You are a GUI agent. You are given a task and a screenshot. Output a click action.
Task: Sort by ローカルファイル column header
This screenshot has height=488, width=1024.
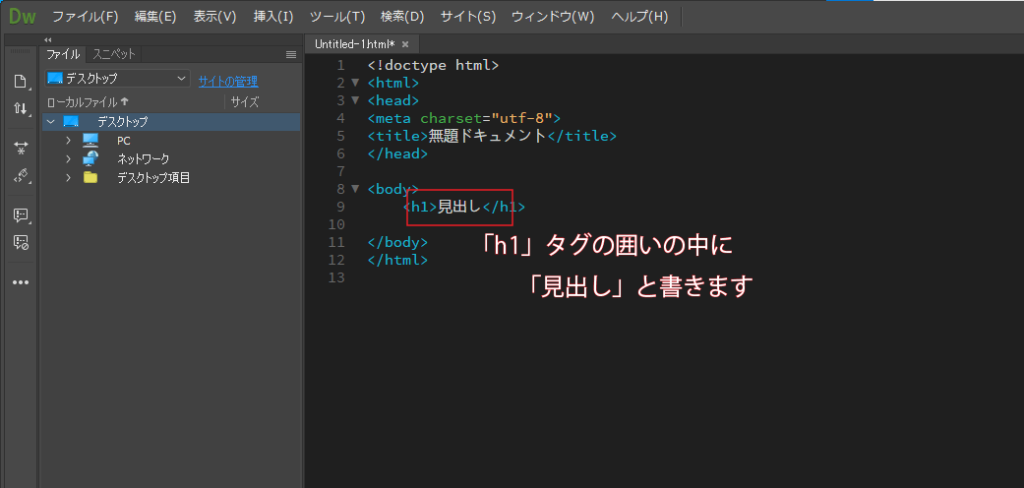(88, 102)
